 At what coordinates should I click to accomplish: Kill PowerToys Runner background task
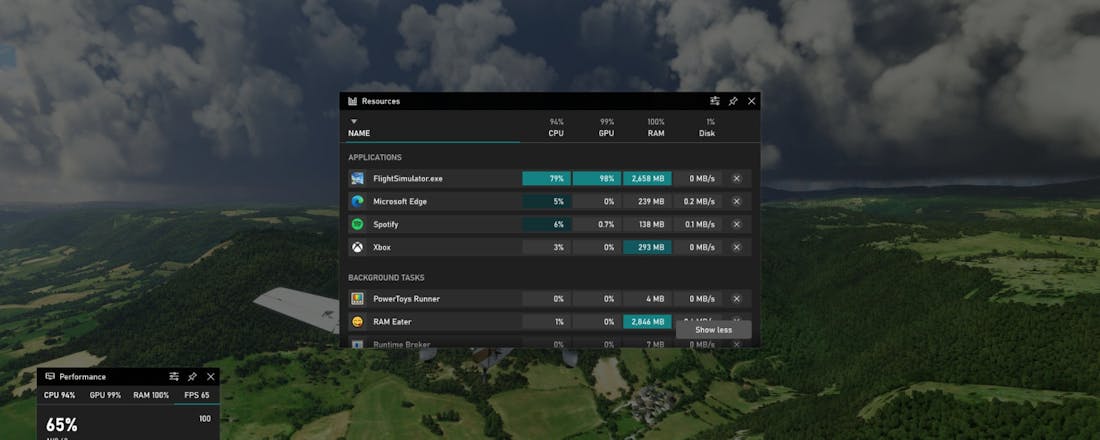737,298
